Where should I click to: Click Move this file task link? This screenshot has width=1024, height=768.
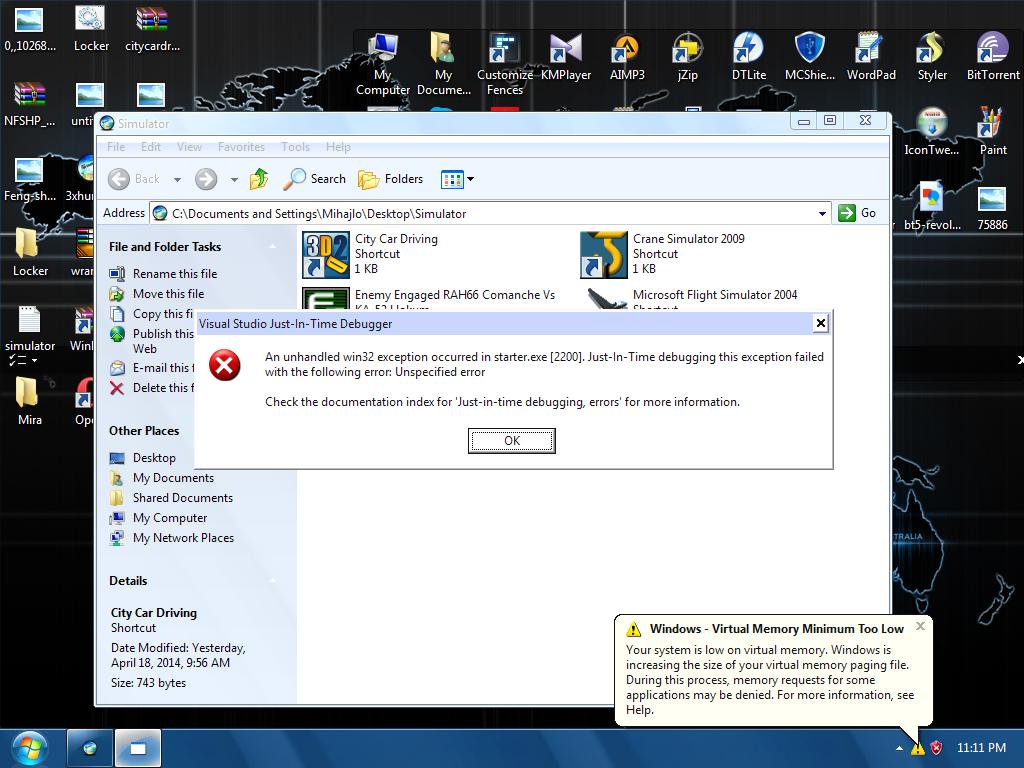click(168, 294)
